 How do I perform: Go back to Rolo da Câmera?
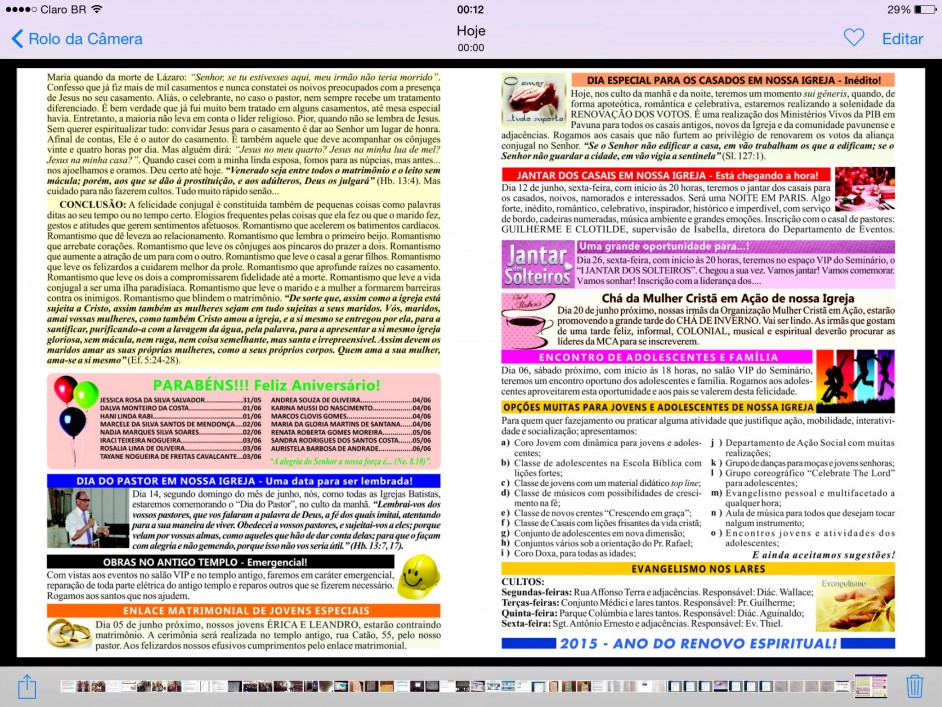(76, 39)
